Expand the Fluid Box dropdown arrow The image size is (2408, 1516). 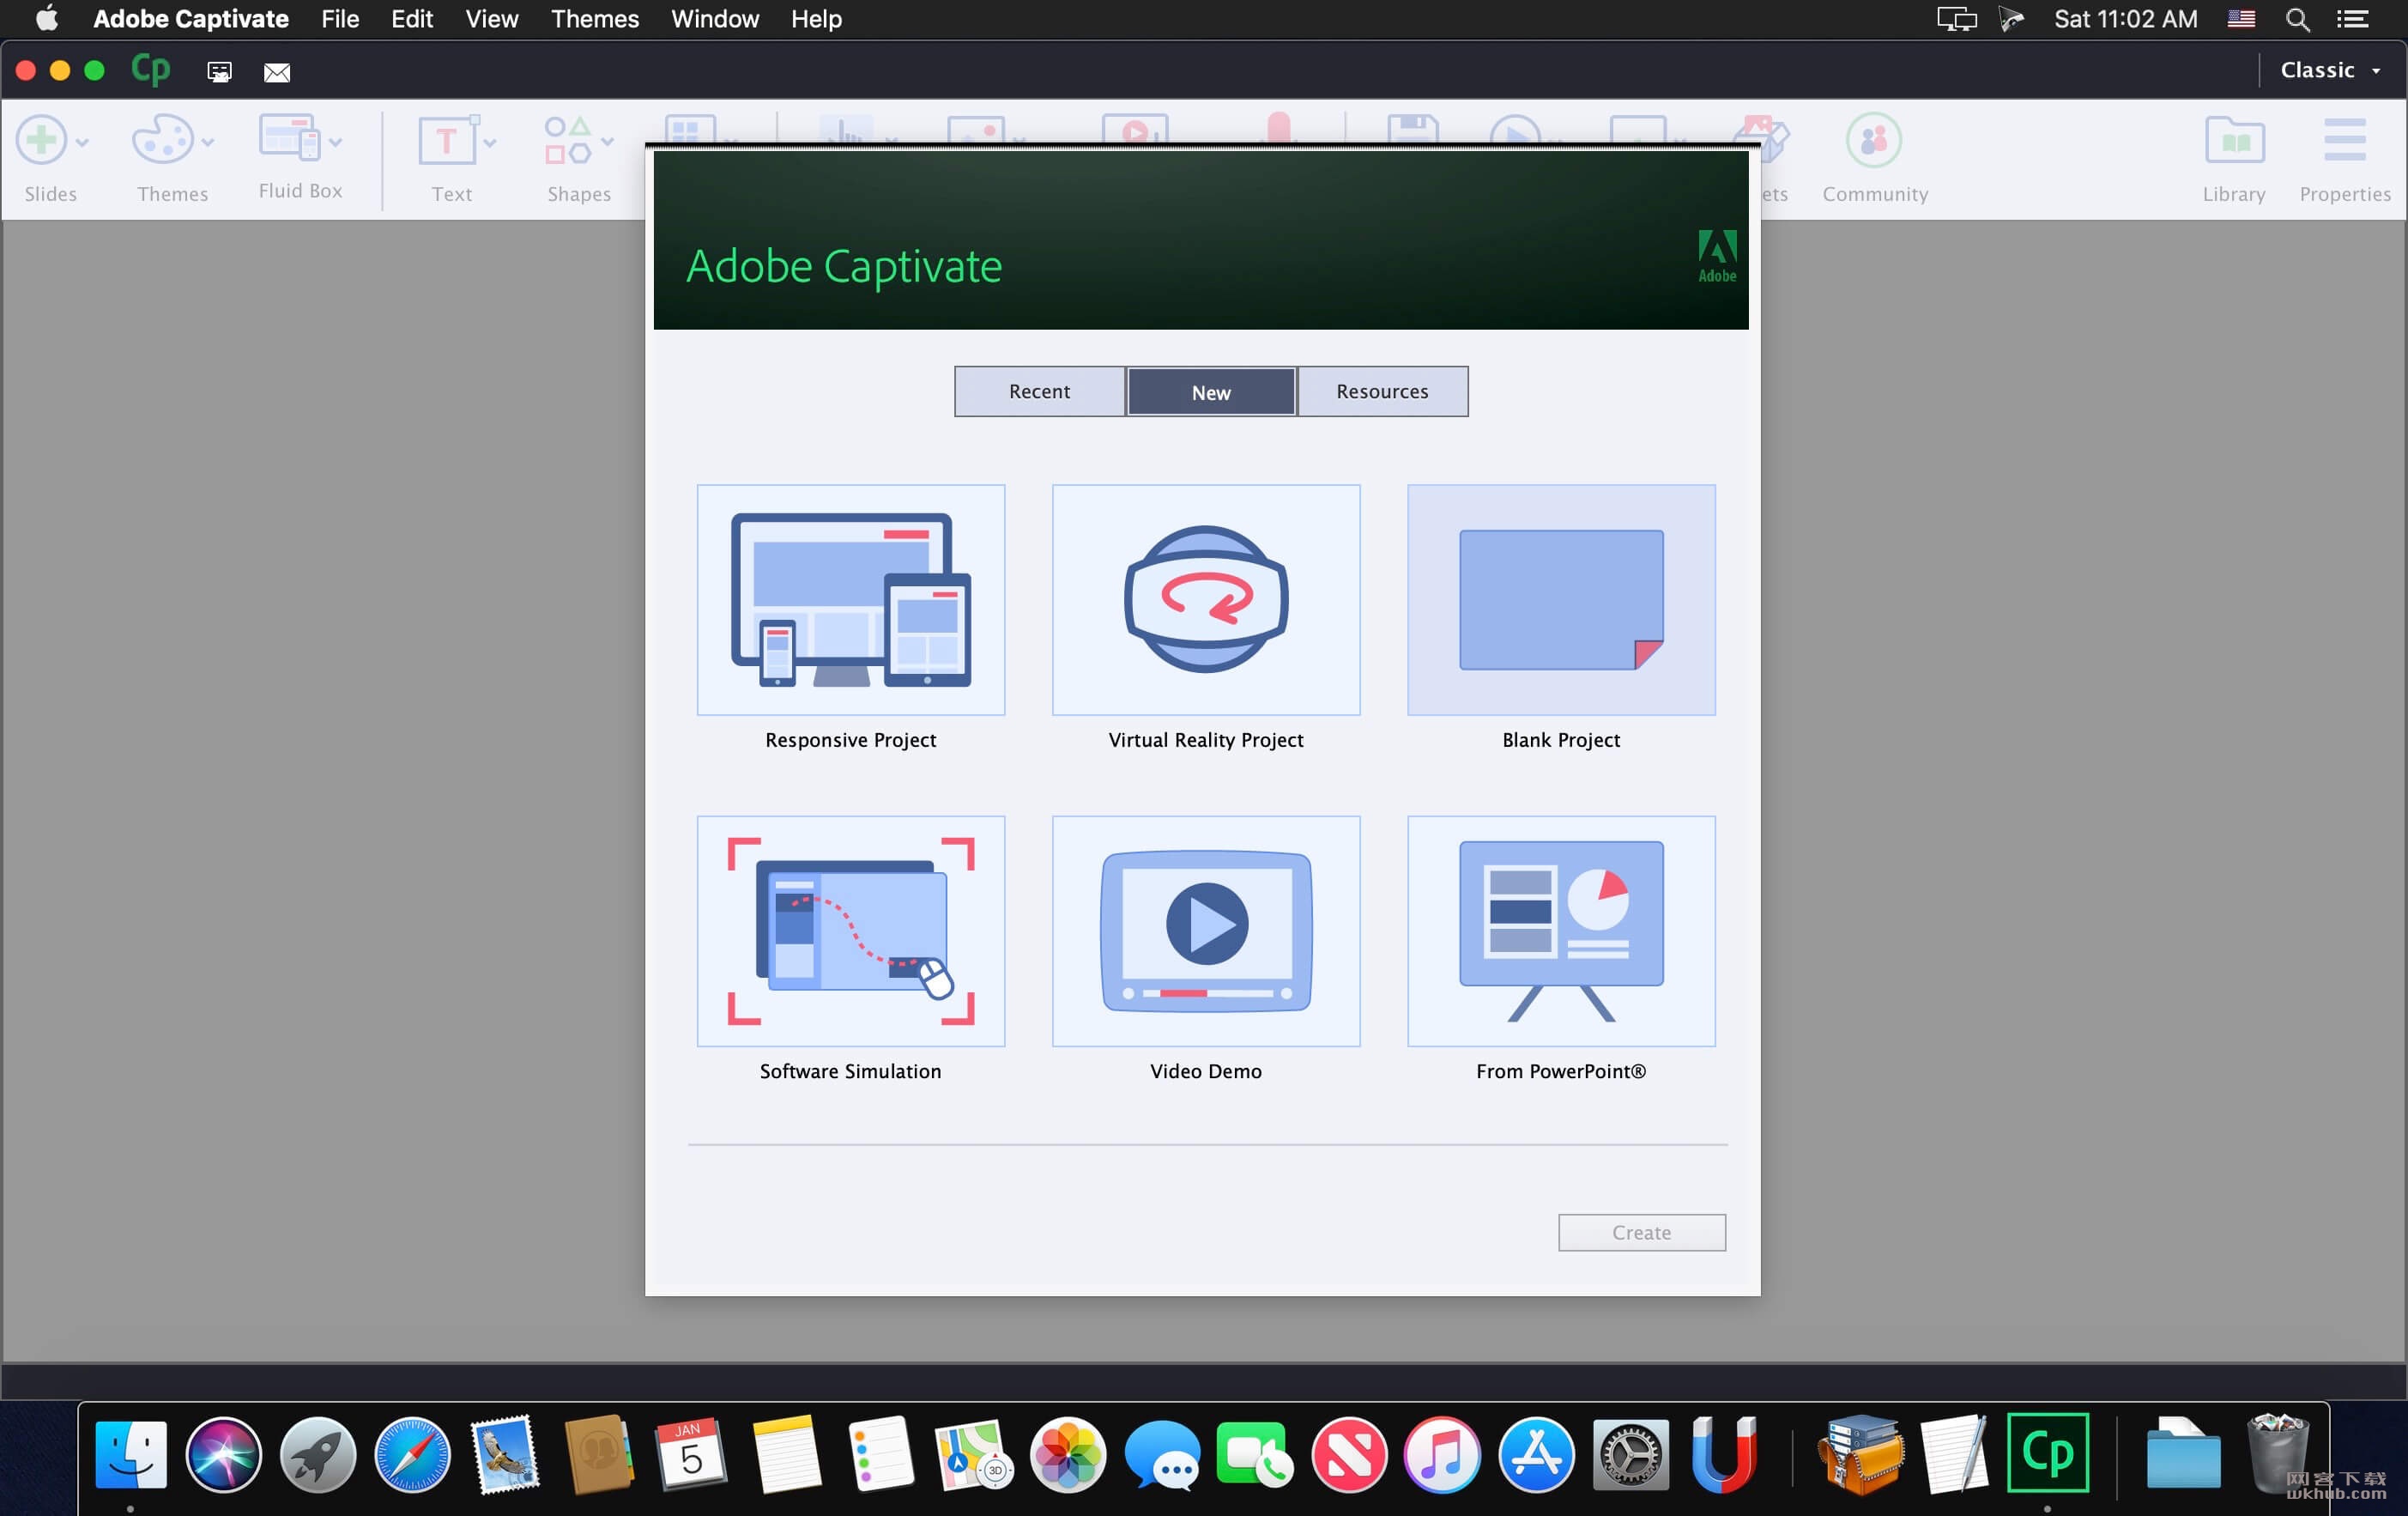(x=335, y=143)
